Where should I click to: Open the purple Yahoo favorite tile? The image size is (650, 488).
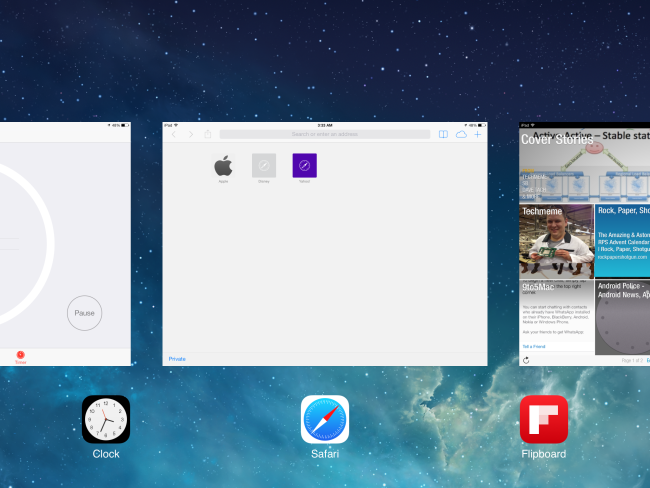coord(304,166)
